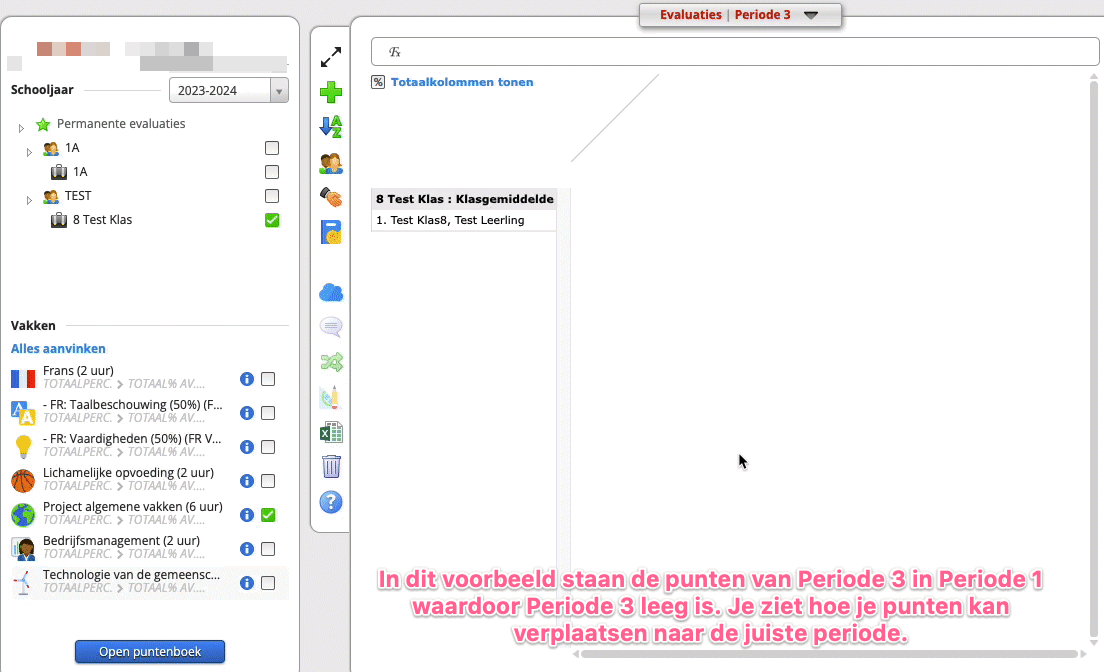Show info for Frans (2 uur)
Screen dimensions: 1104x672
(247, 379)
